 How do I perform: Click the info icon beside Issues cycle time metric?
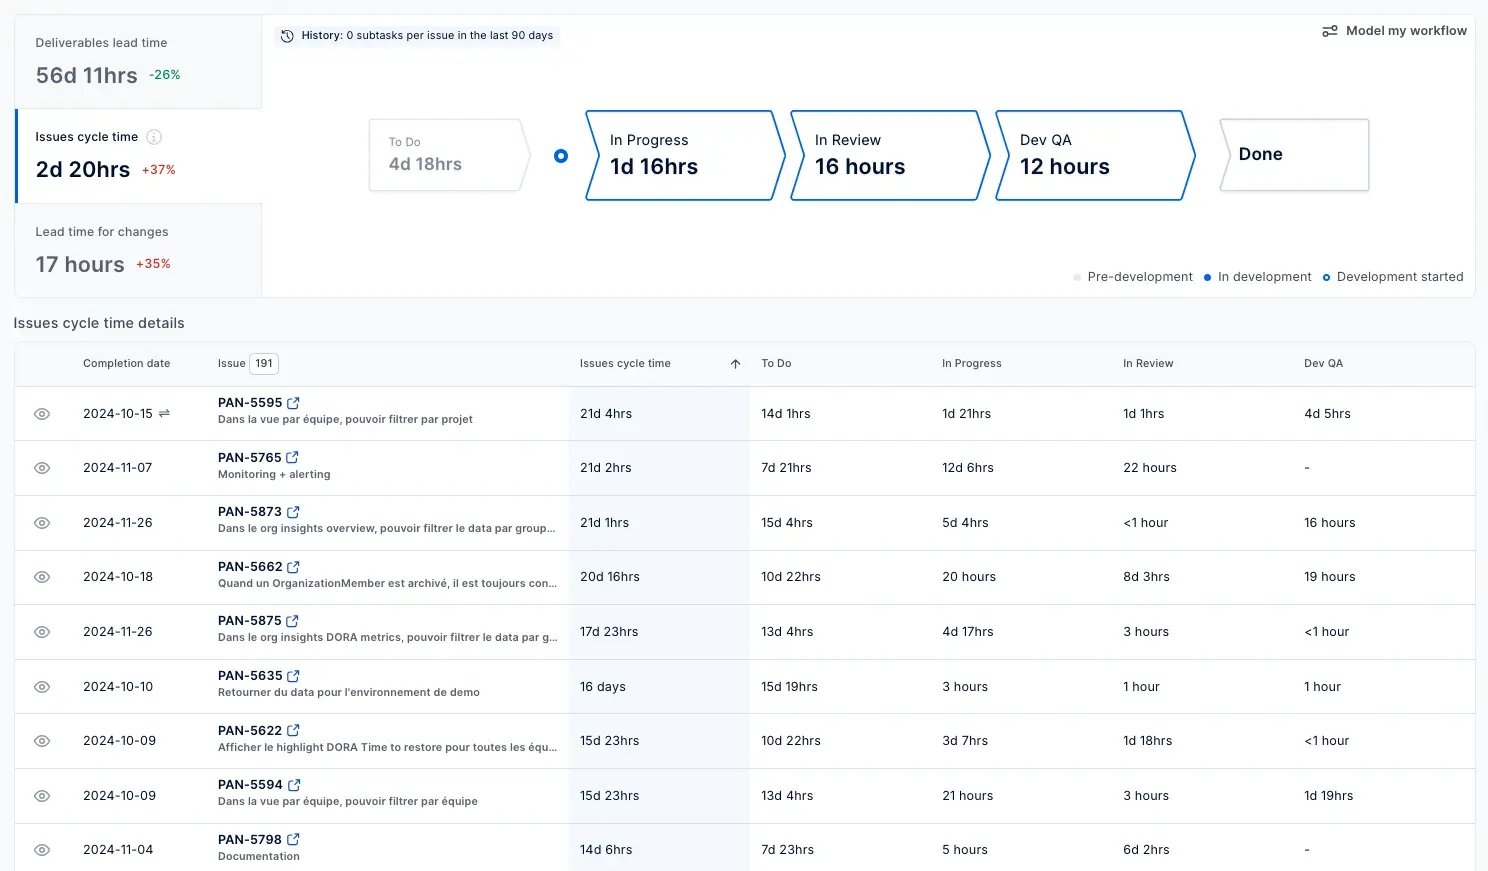point(155,137)
